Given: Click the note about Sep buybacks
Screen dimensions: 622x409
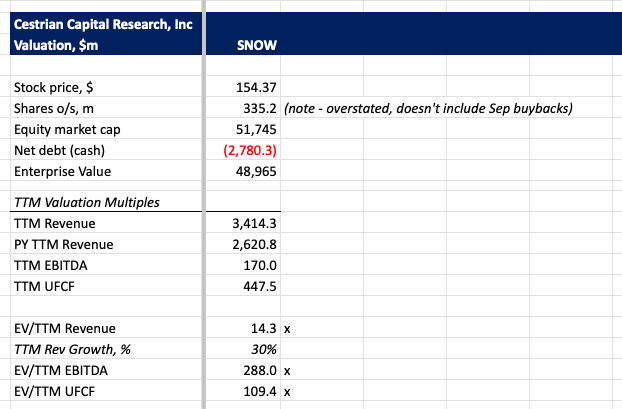Looking at the screenshot, I should (x=428, y=108).
